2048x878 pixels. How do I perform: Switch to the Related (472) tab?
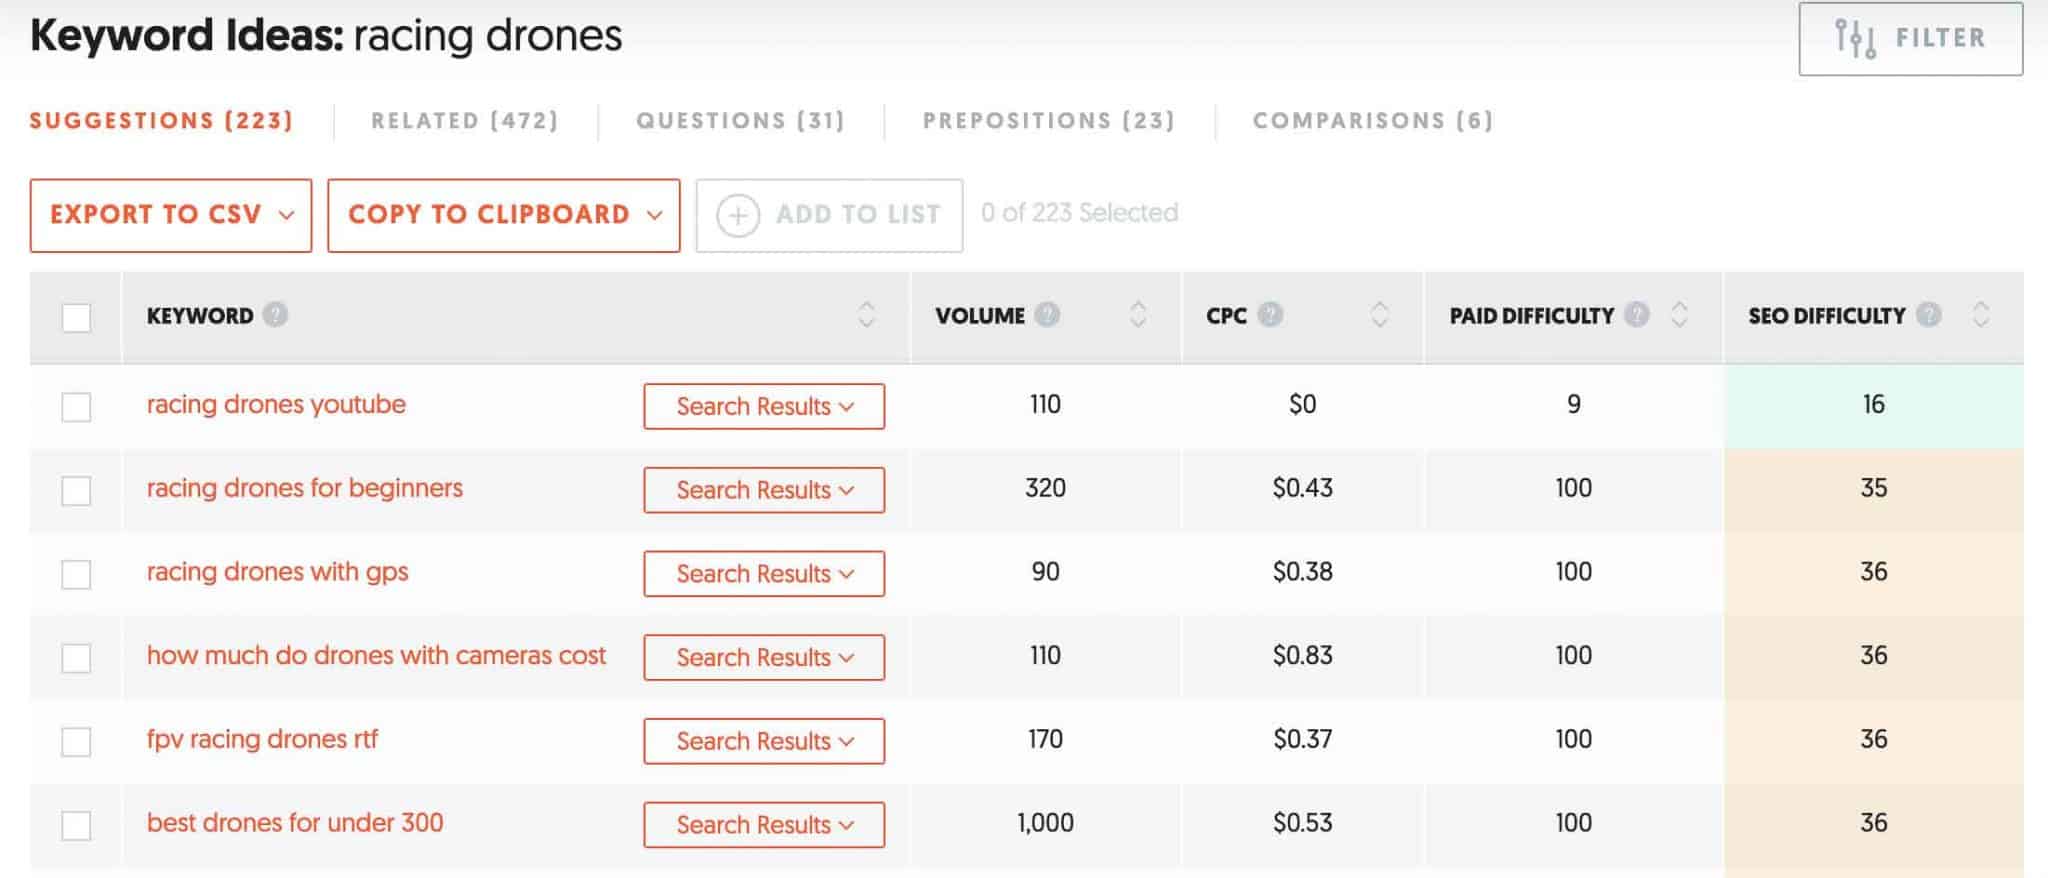coord(465,121)
